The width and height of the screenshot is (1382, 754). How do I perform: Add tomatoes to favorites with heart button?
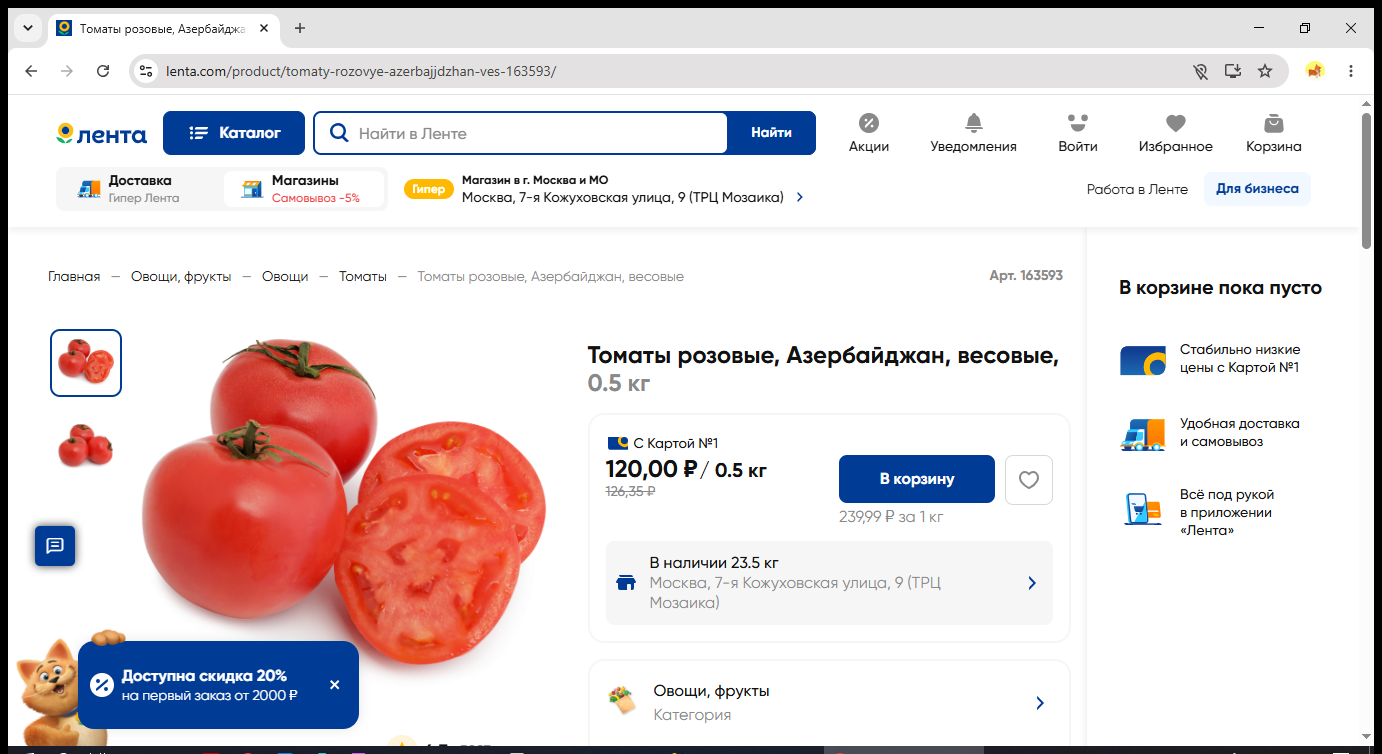coord(1029,480)
